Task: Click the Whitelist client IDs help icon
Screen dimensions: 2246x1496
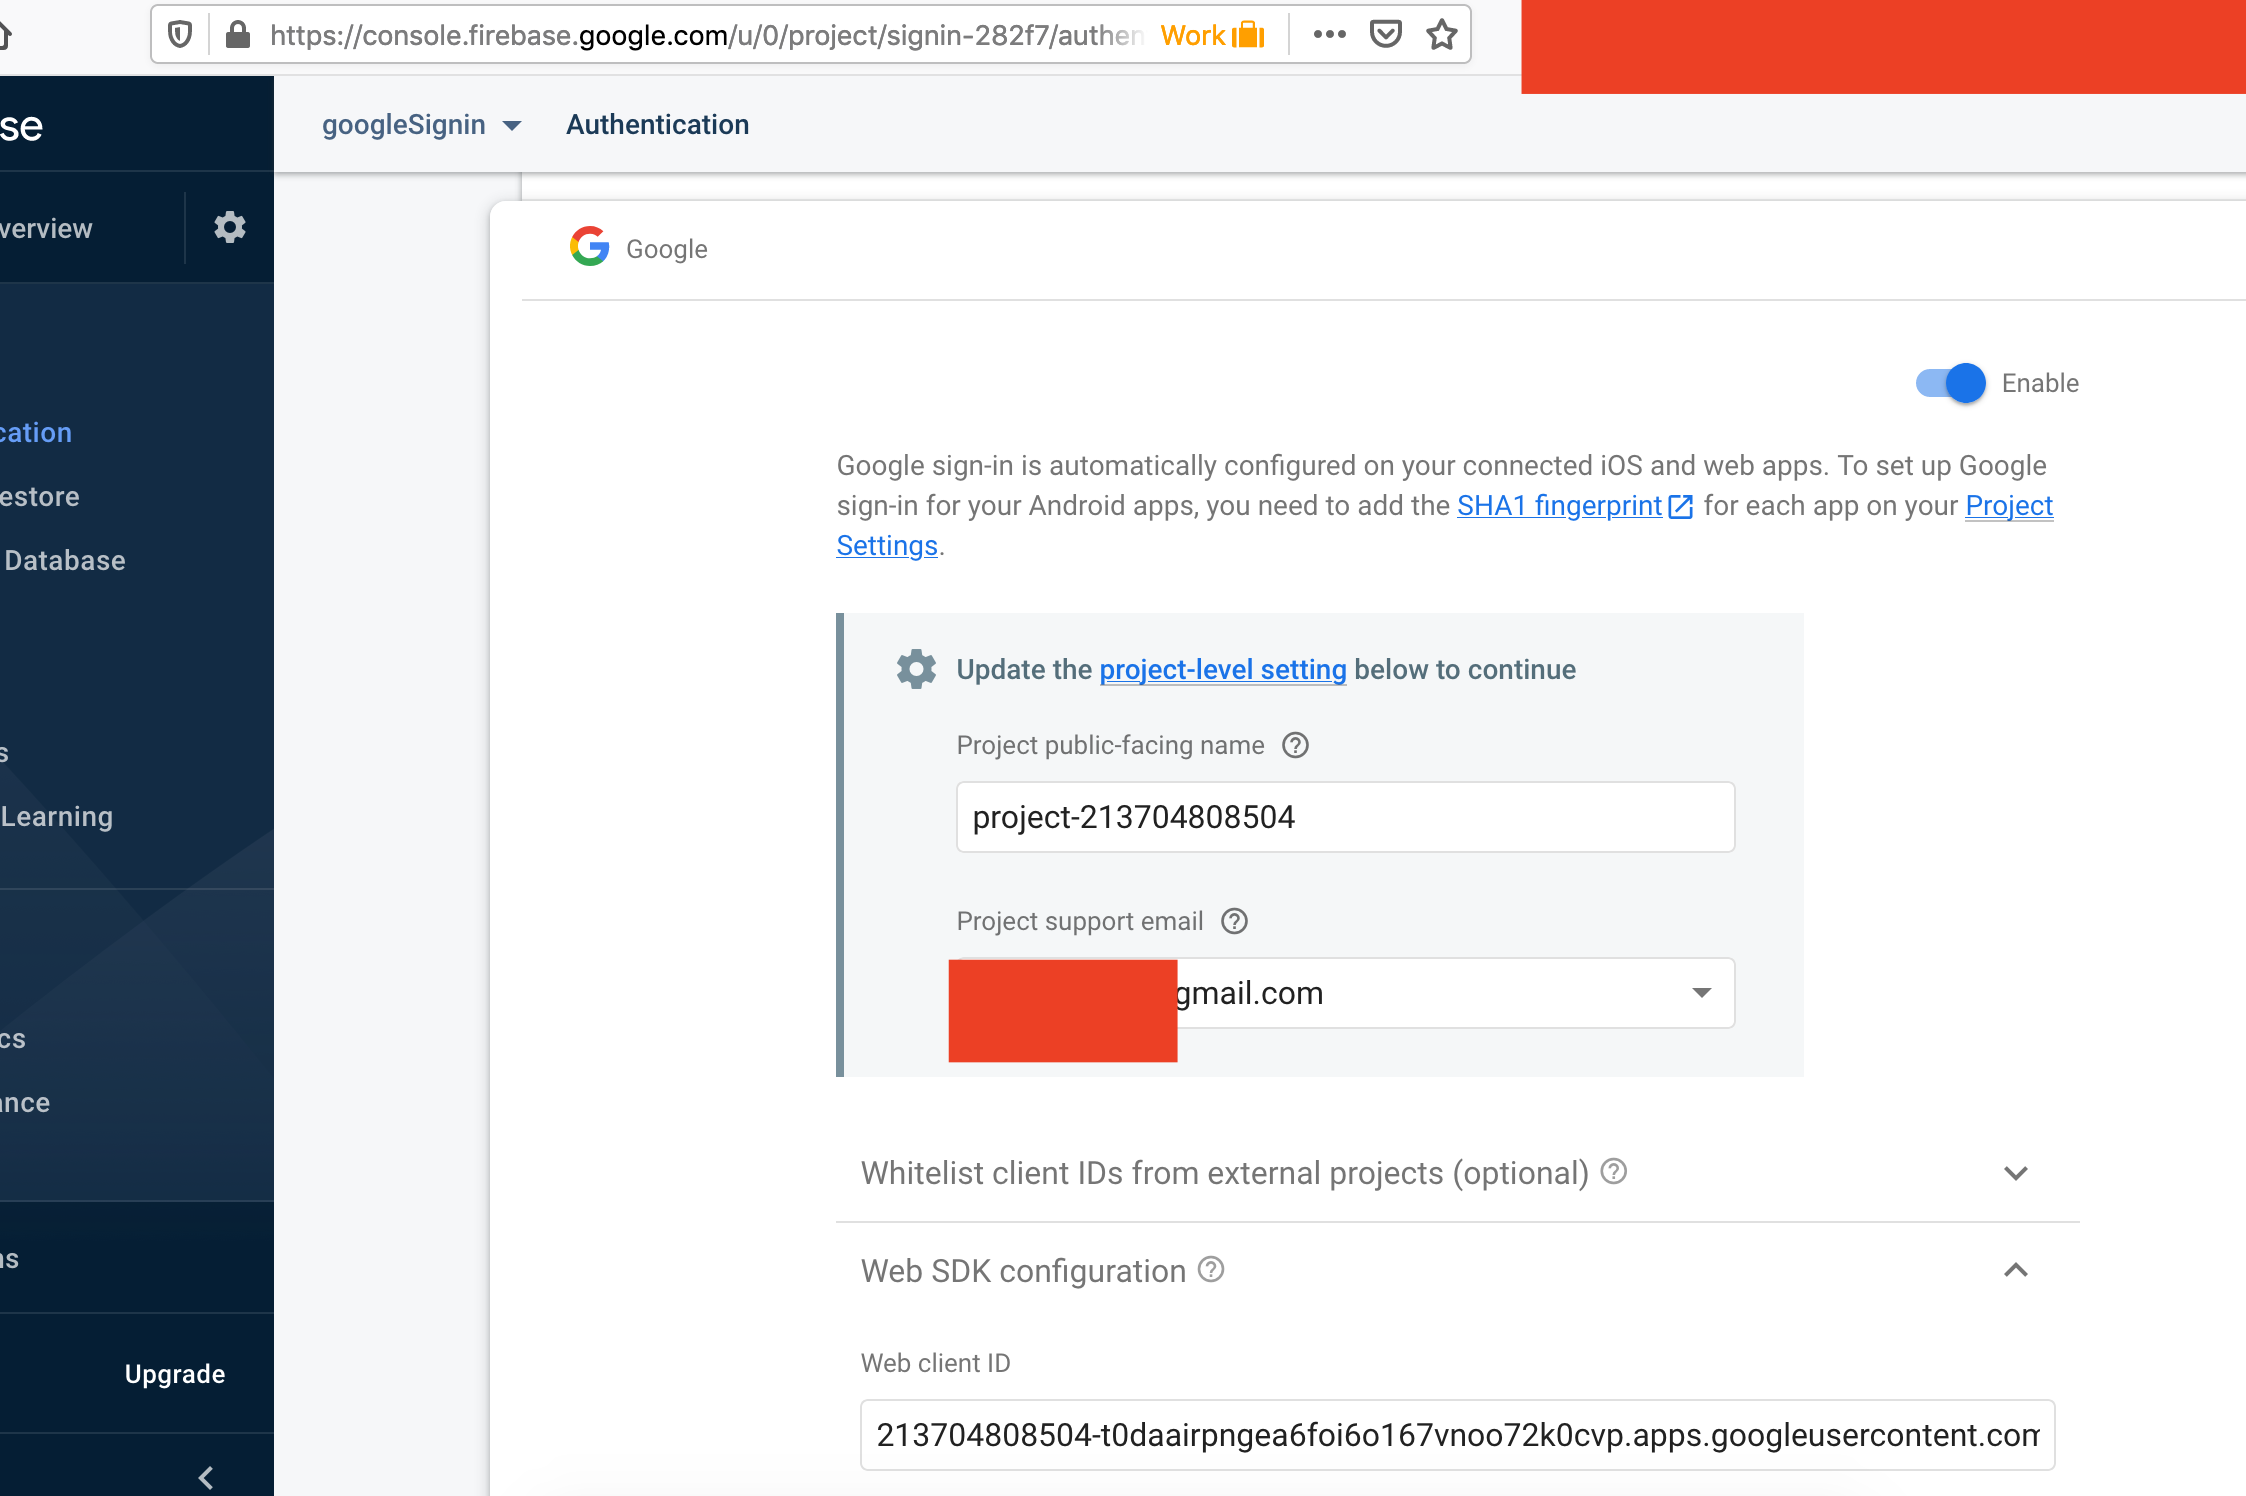Action: point(1613,1171)
